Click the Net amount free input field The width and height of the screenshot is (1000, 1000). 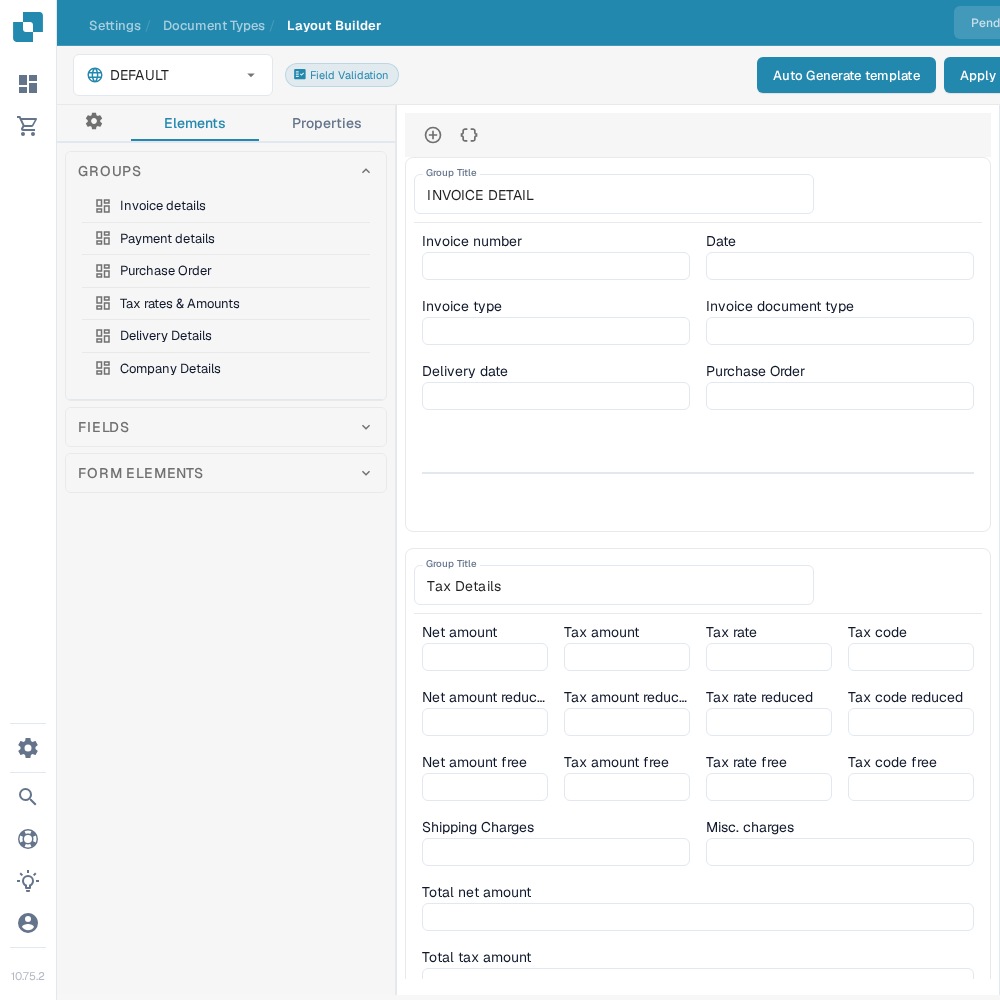coord(485,787)
